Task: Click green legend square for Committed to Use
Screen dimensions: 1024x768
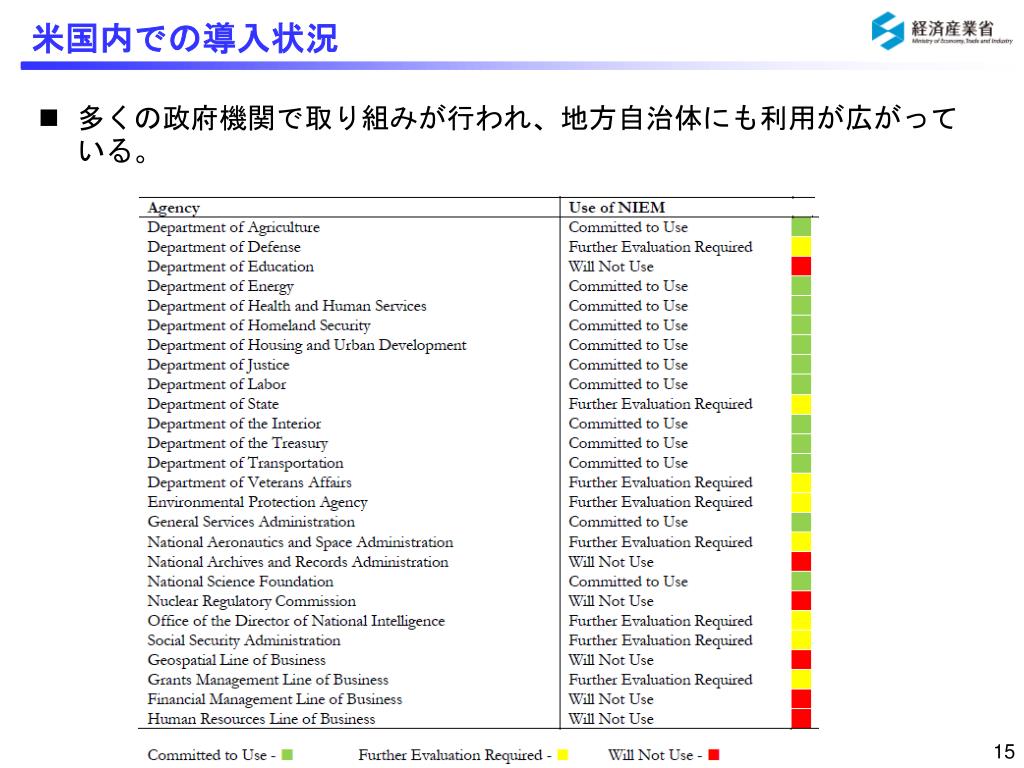Action: point(287,755)
